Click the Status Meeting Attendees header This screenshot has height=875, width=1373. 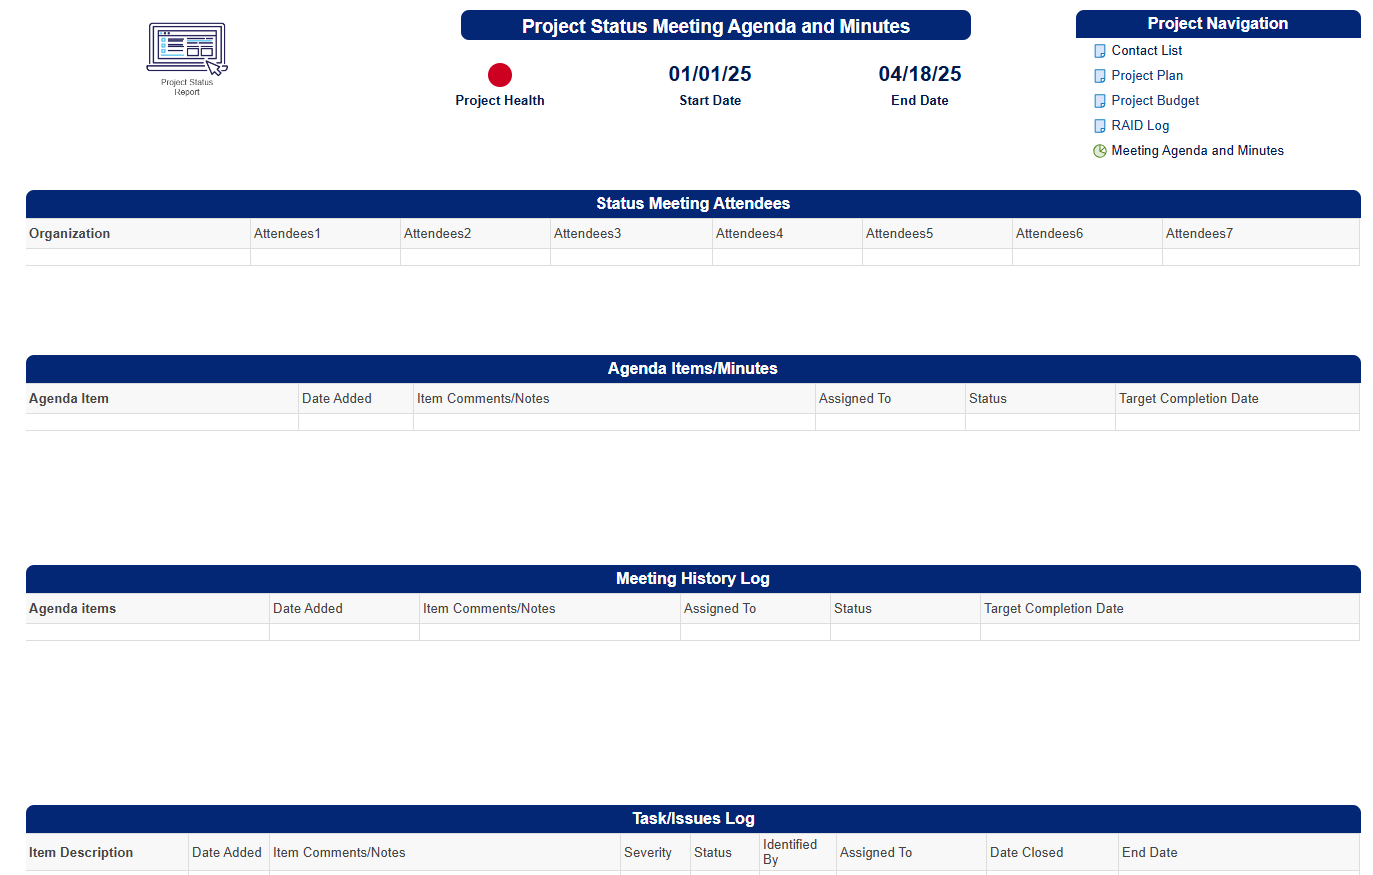693,204
